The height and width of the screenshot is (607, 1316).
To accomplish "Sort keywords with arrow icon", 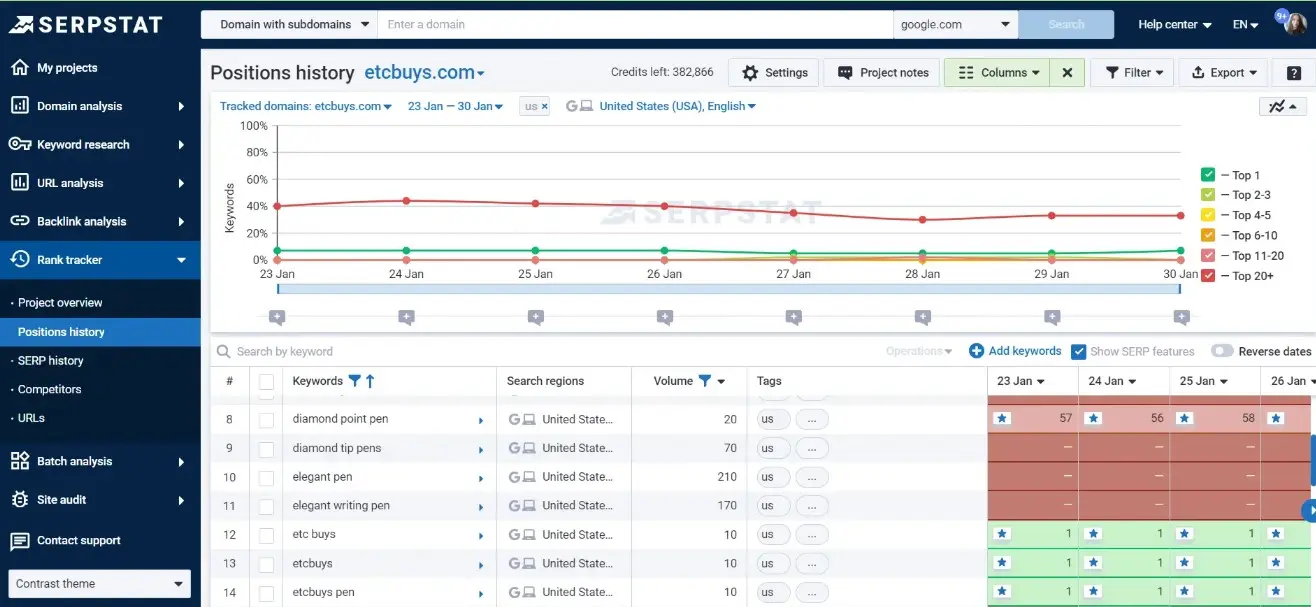I will pyautogui.click(x=370, y=380).
